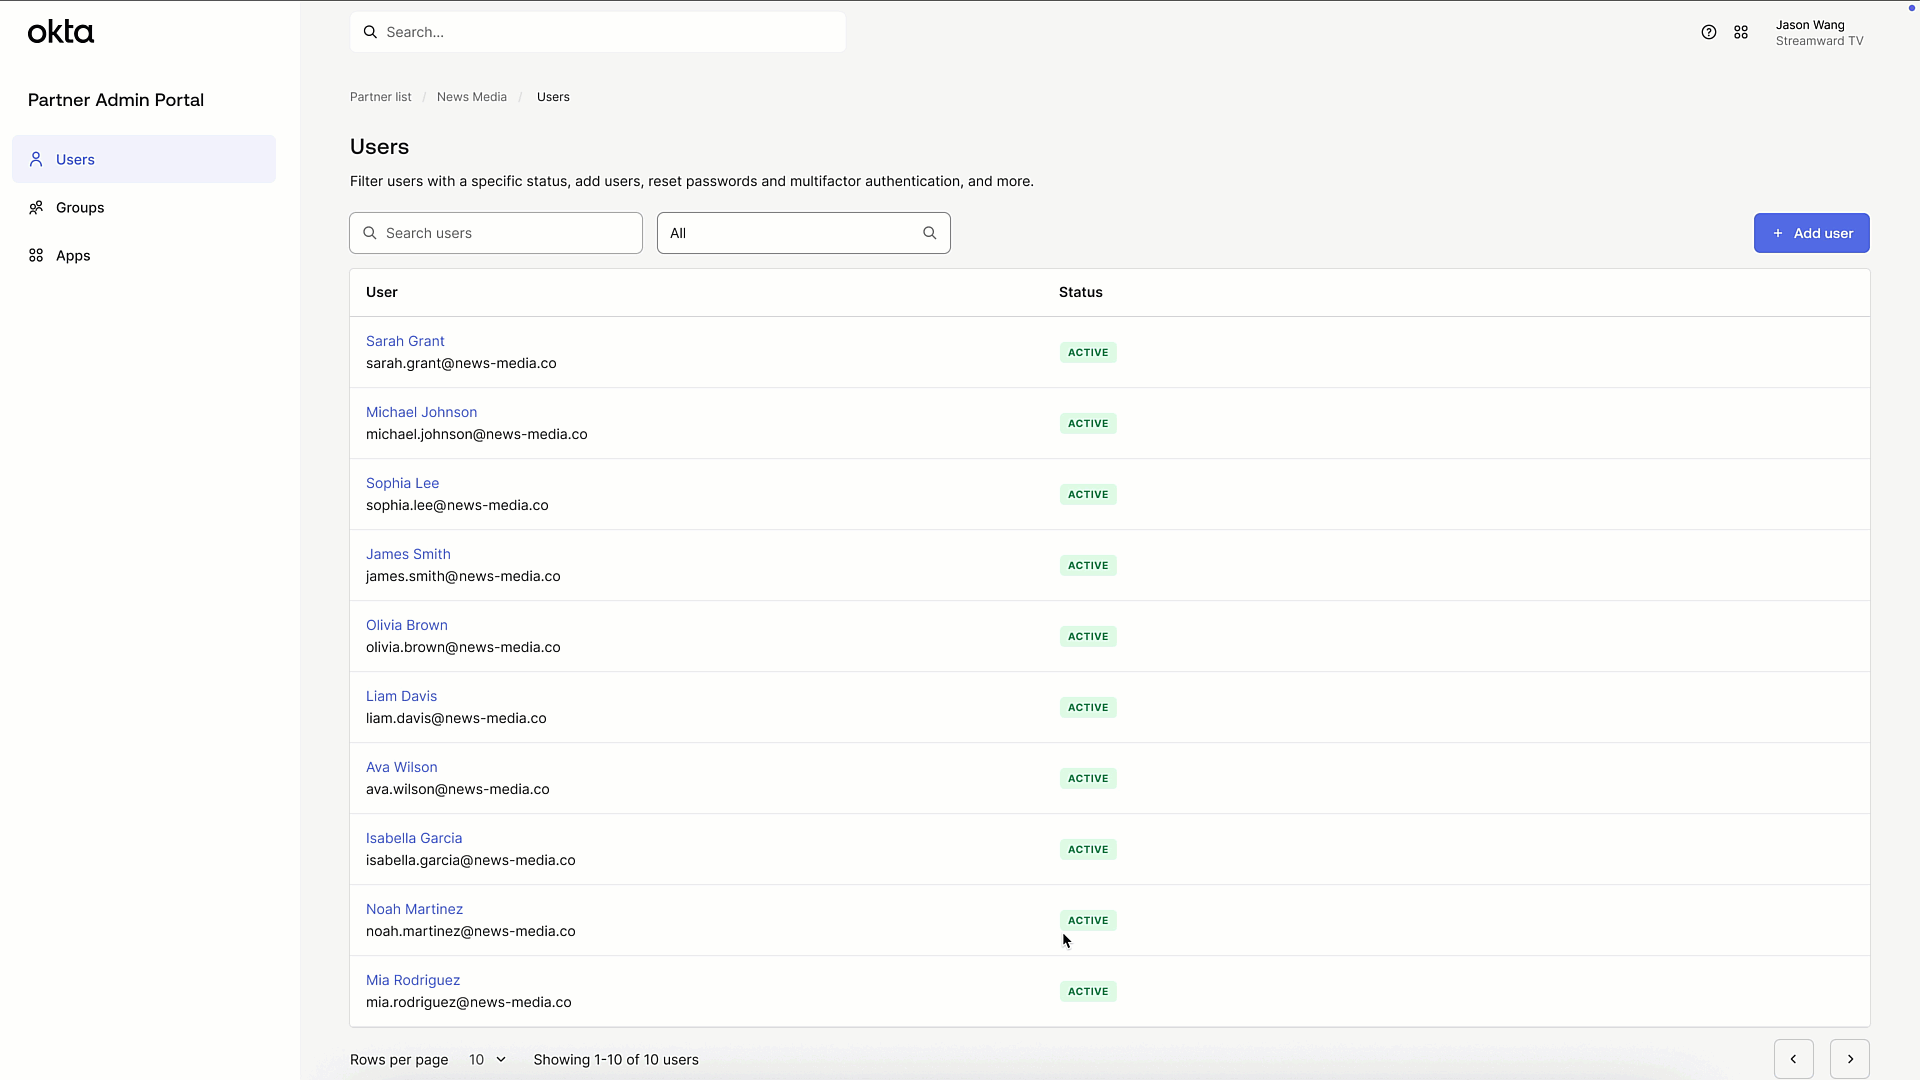
Task: Click the apps grid icon near Jason Wang
Action: (x=1740, y=31)
